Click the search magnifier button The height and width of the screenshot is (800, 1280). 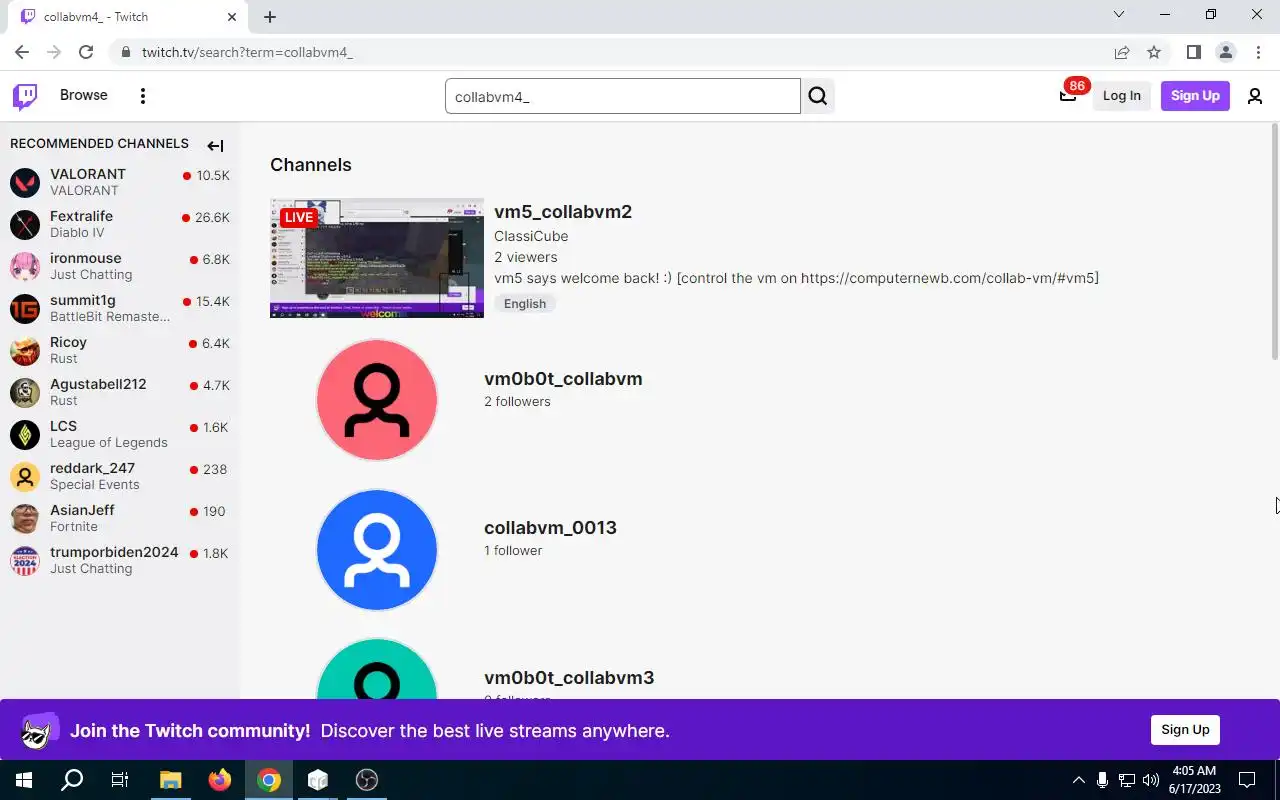coord(818,96)
